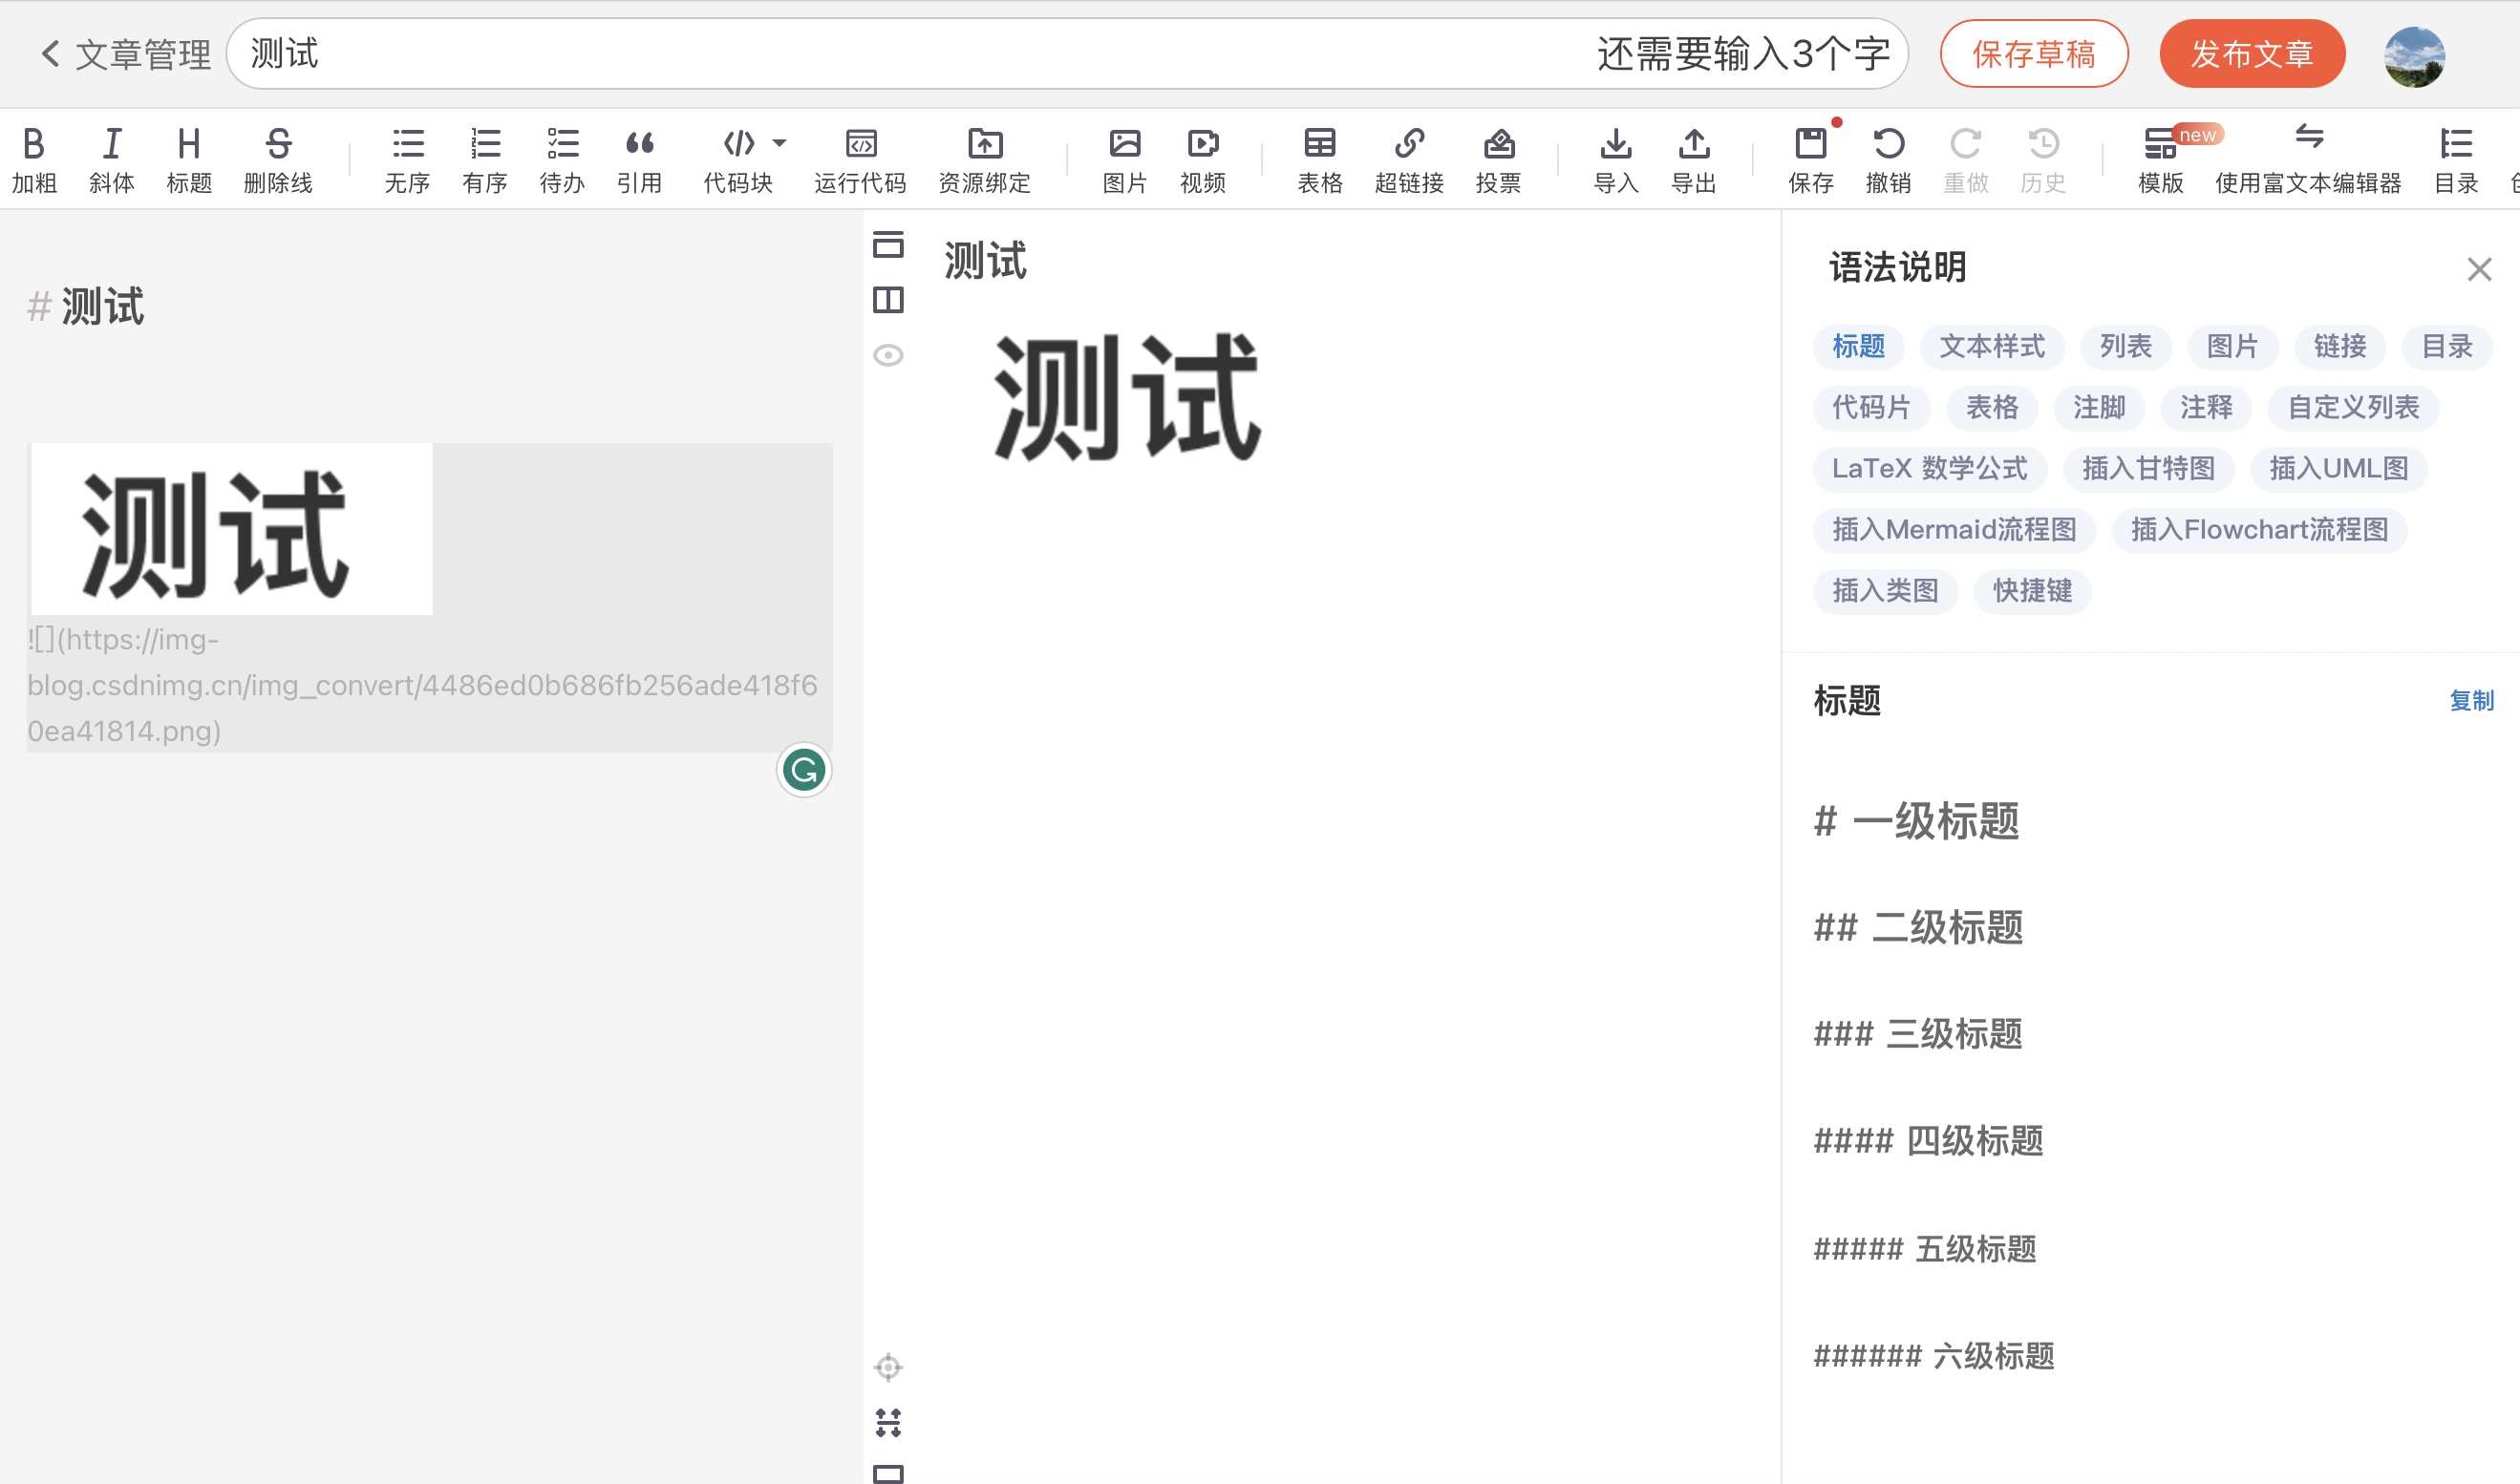The image size is (2520, 1484).
Task: Open the Grammarly icon in the editor
Action: pos(804,770)
